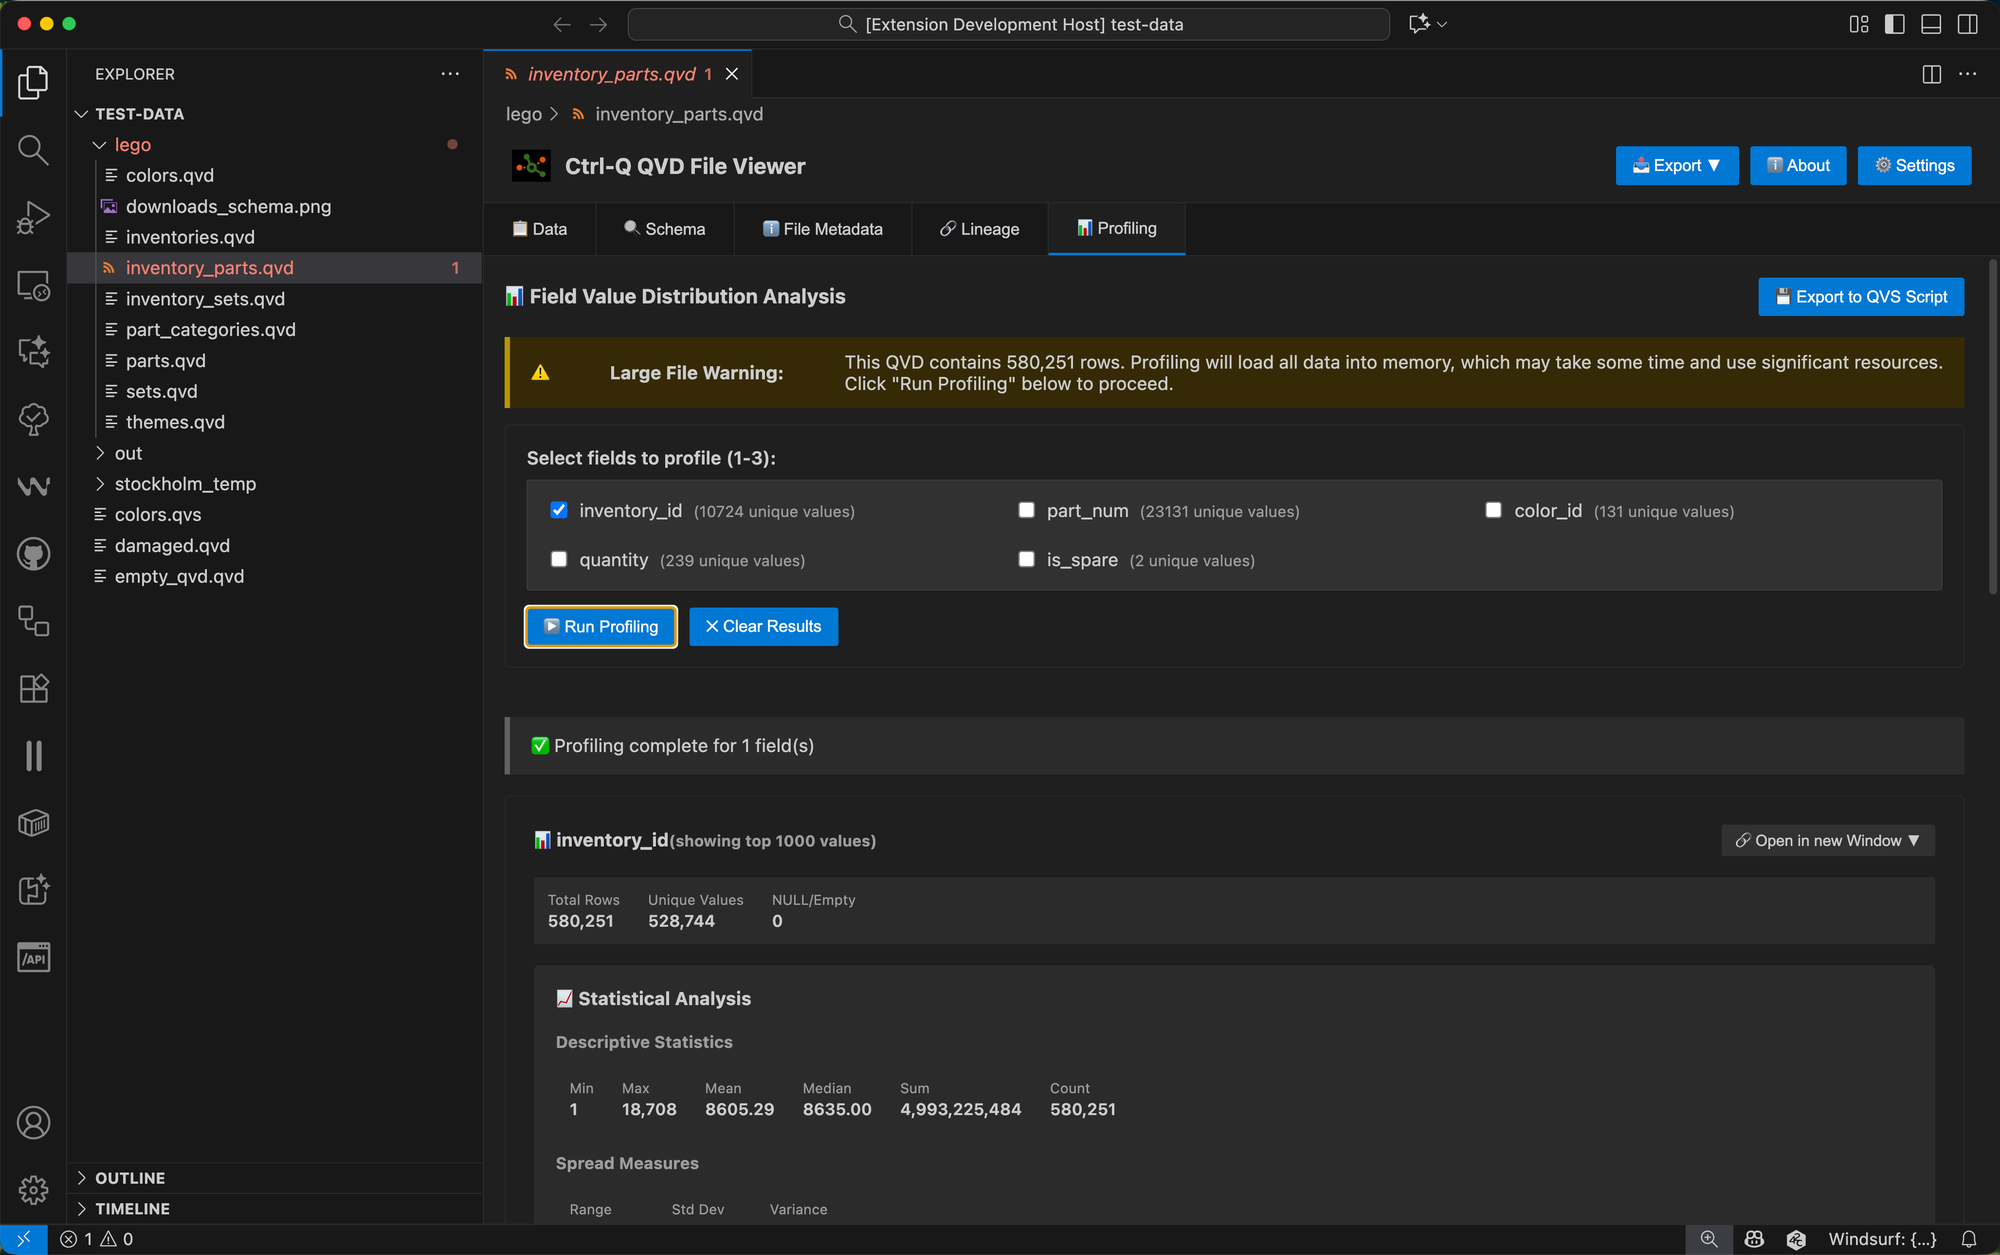The image size is (2000, 1255).
Task: Open the Accounts icon in activity bar
Action: pos(33,1123)
